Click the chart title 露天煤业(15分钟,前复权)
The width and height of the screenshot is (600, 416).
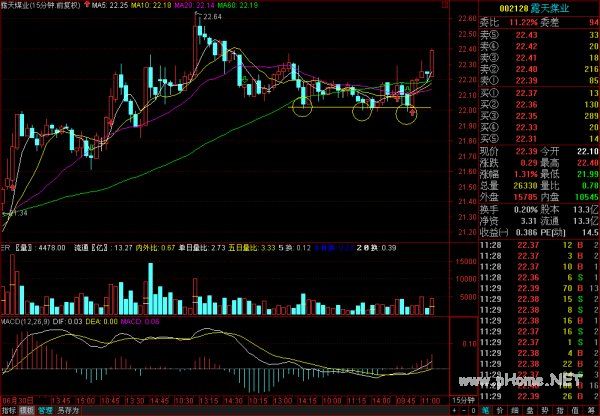pyautogui.click(x=41, y=5)
